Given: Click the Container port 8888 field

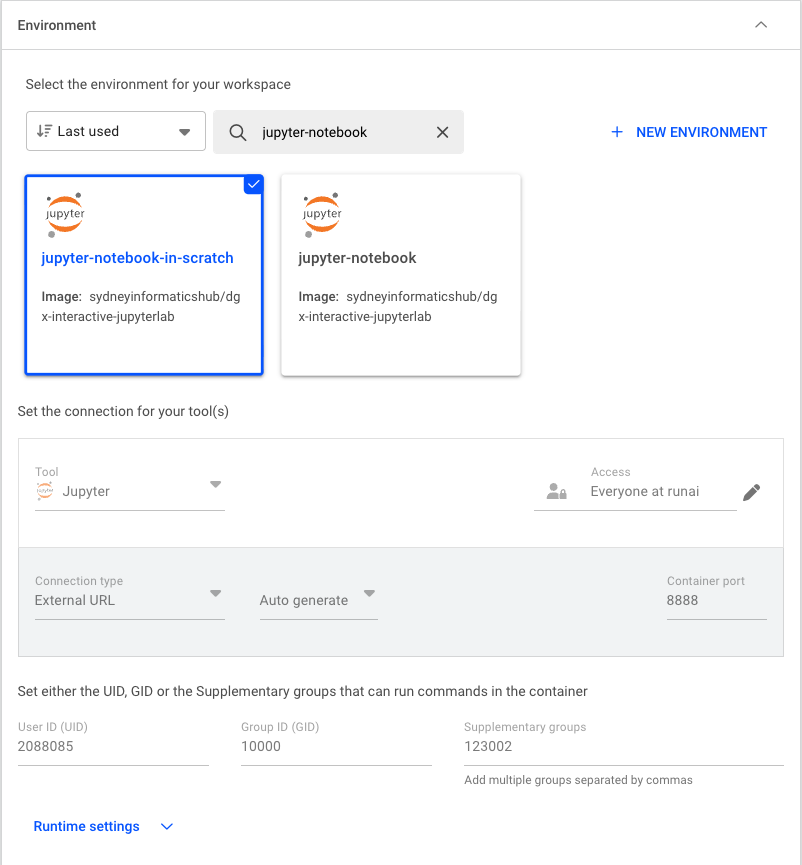Looking at the screenshot, I should pyautogui.click(x=716, y=601).
